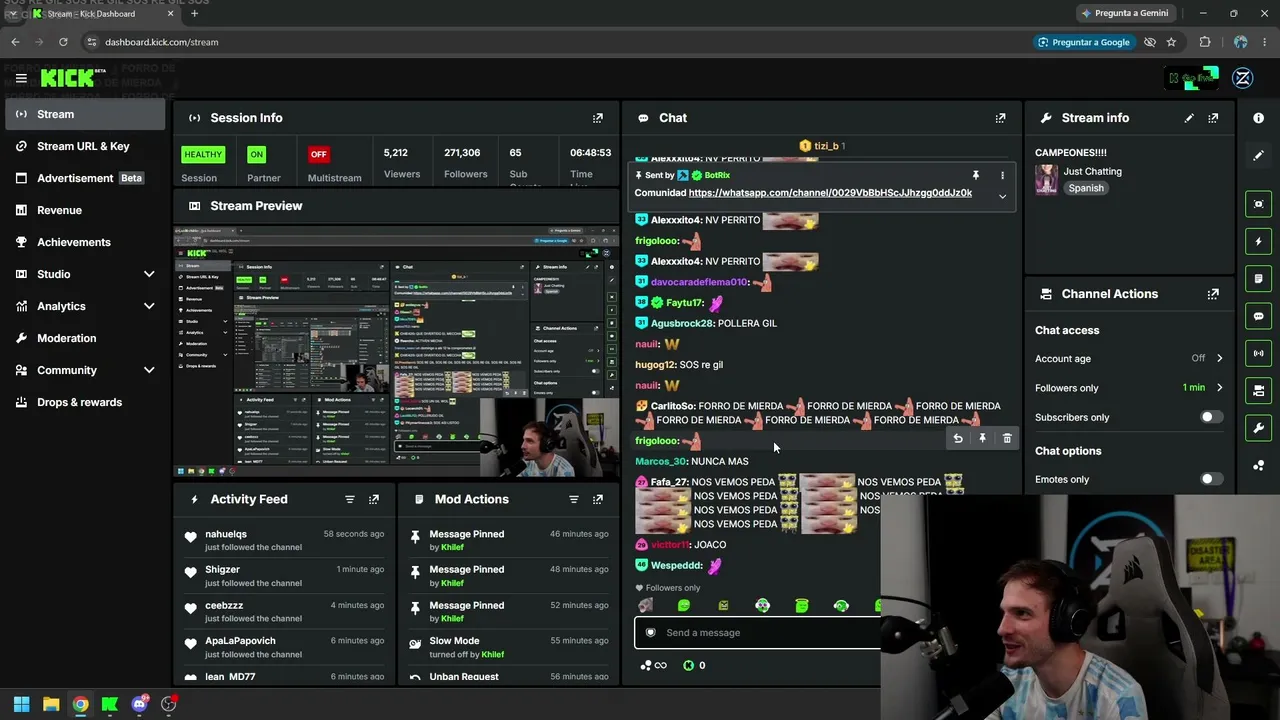This screenshot has width=1280, height=720.
Task: Click Shigzer in the Activity Feed
Action: pyautogui.click(x=222, y=570)
